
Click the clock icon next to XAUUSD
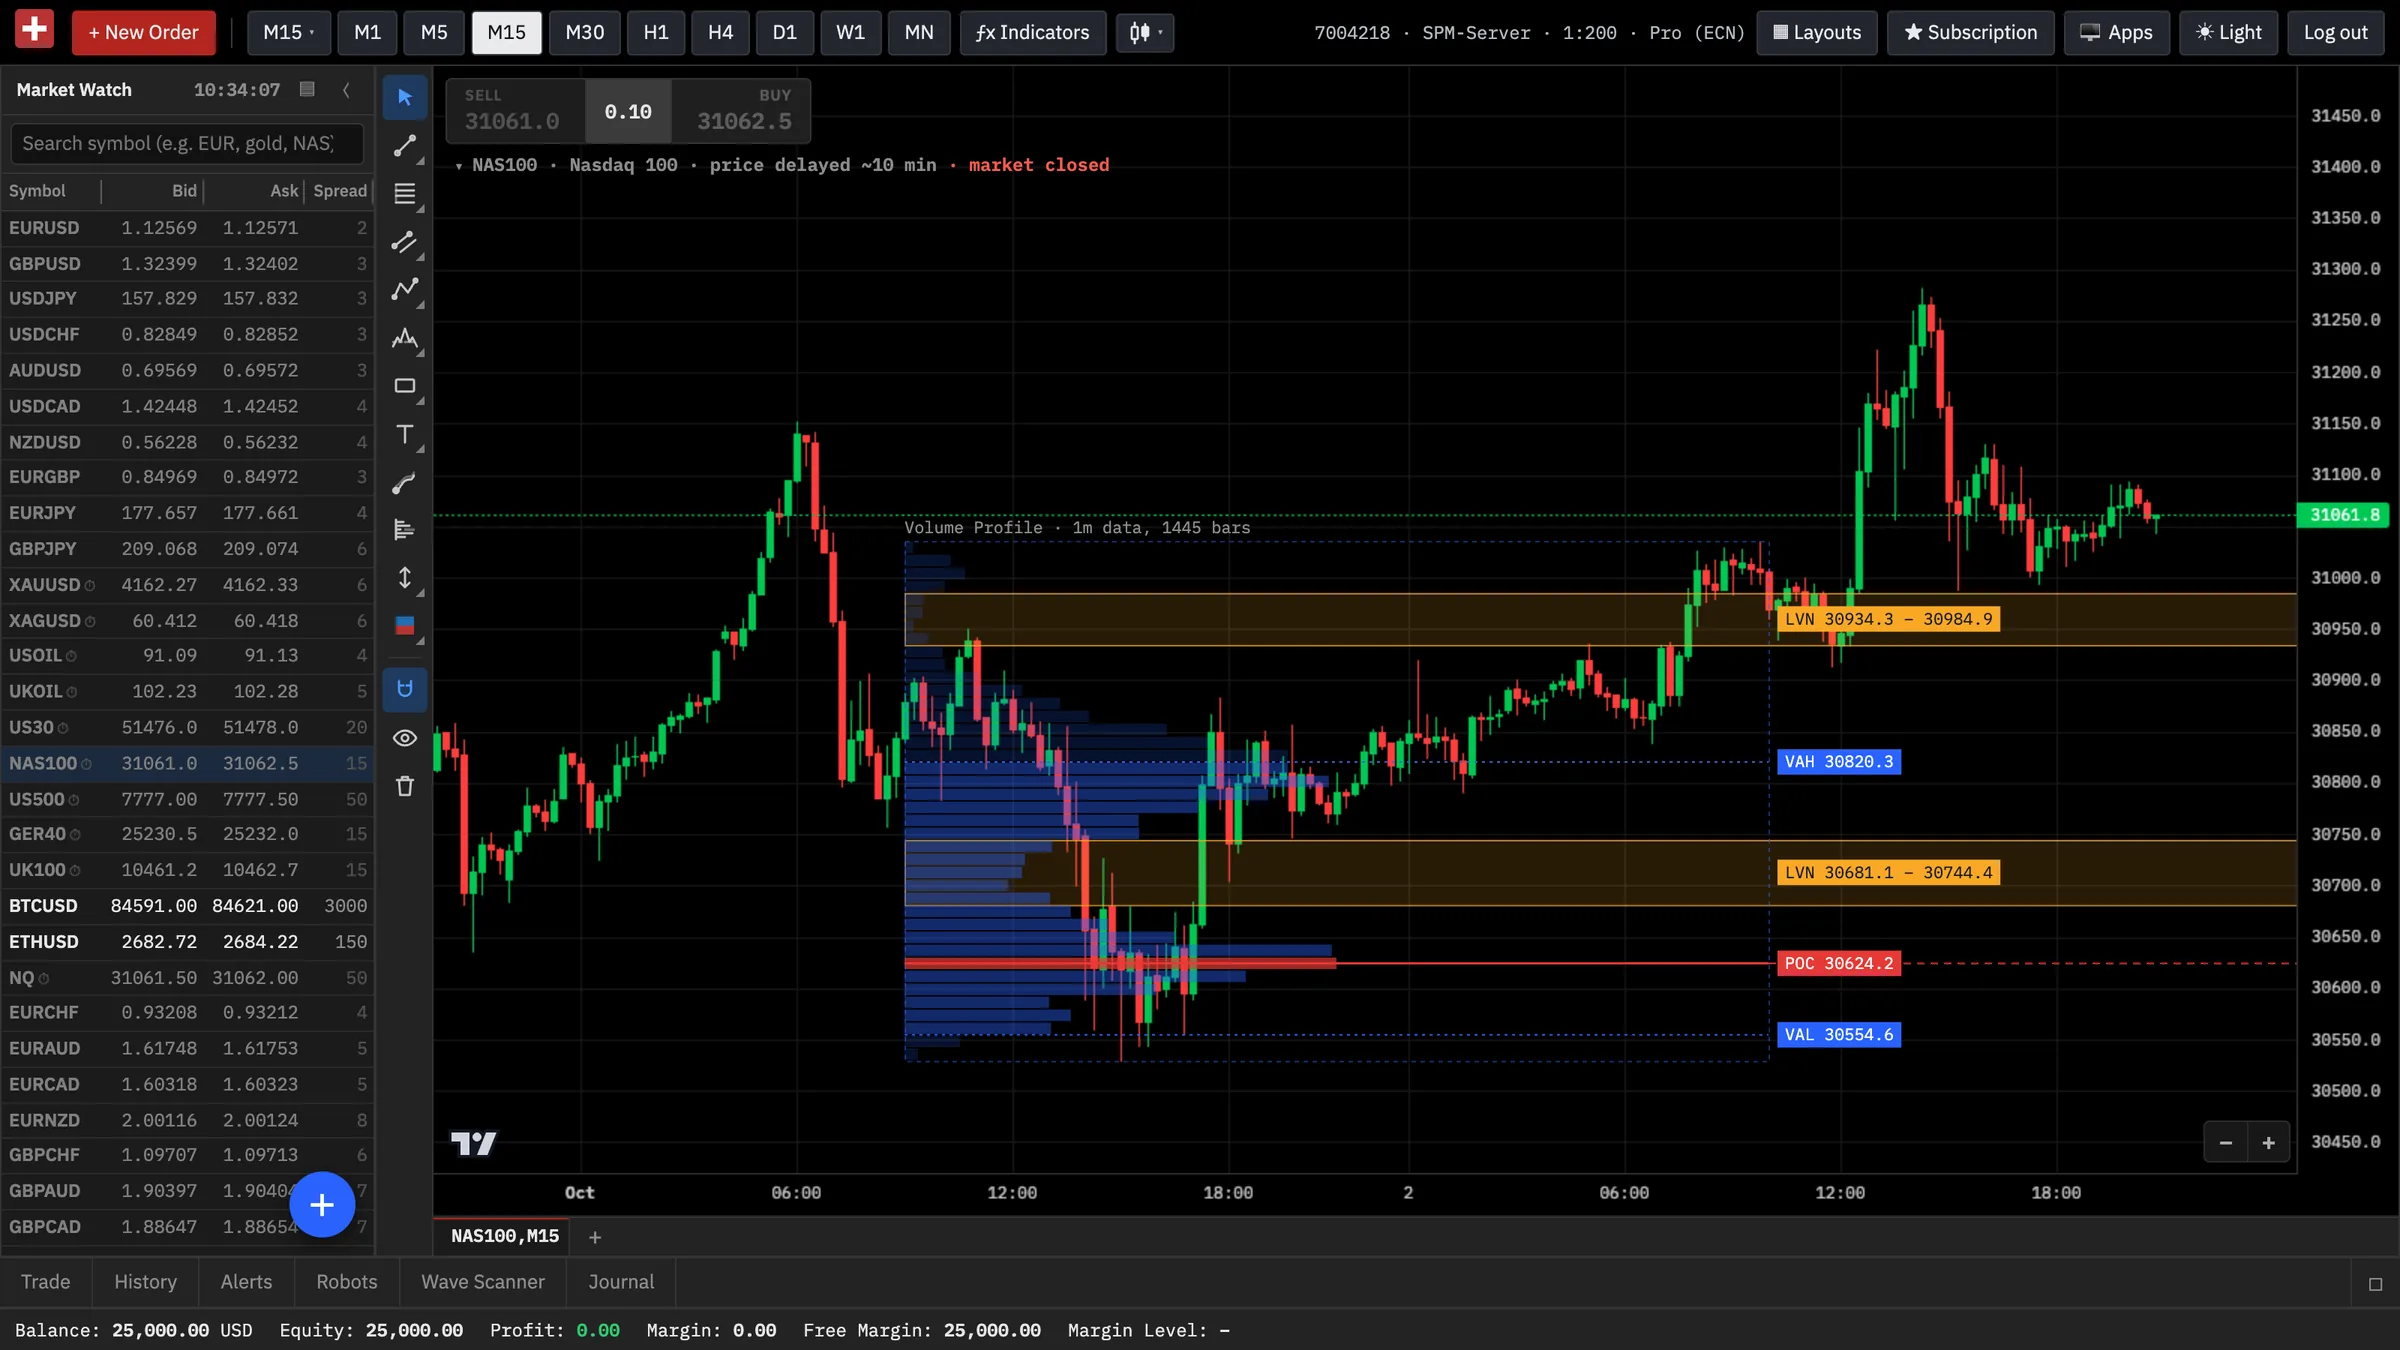click(90, 586)
